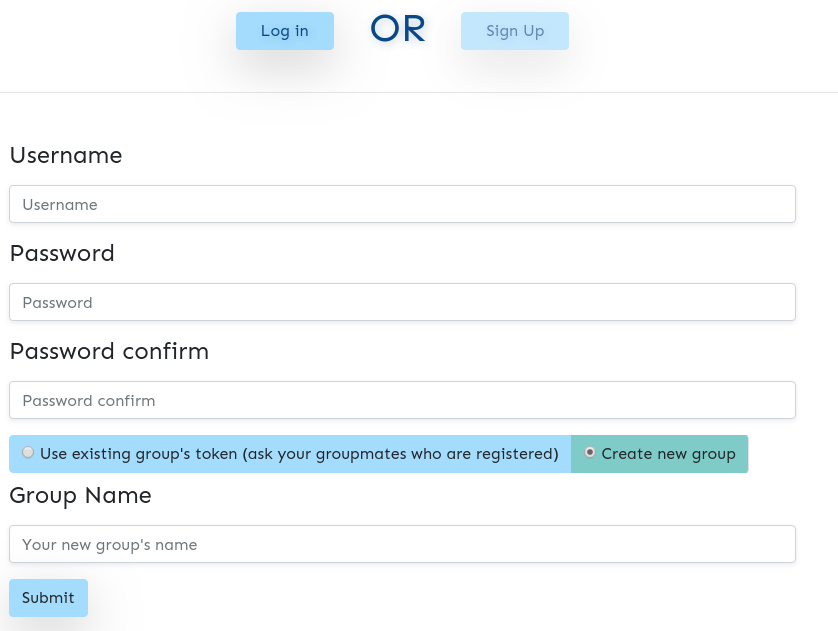Click the OR text between buttons
The width and height of the screenshot is (838, 631).
pos(398,30)
